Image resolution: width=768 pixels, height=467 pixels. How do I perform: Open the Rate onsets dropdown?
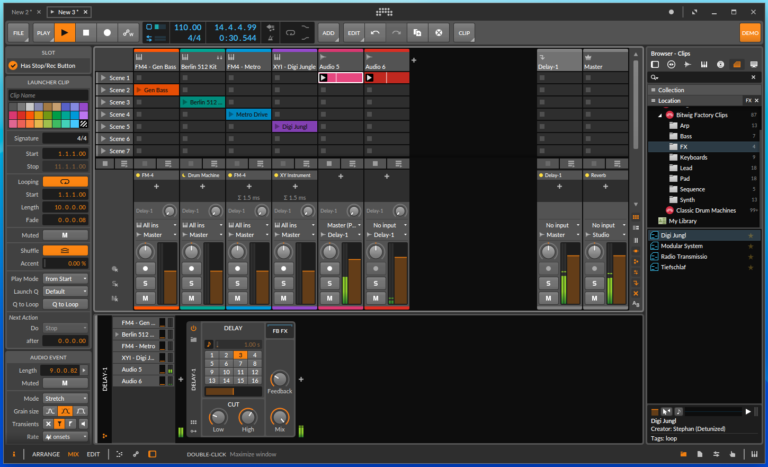pyautogui.click(x=65, y=437)
